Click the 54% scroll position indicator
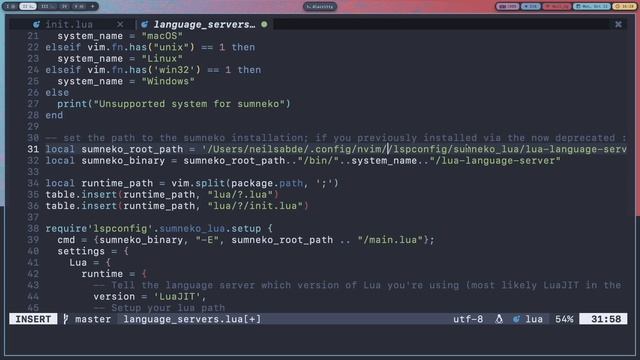 tap(564, 319)
